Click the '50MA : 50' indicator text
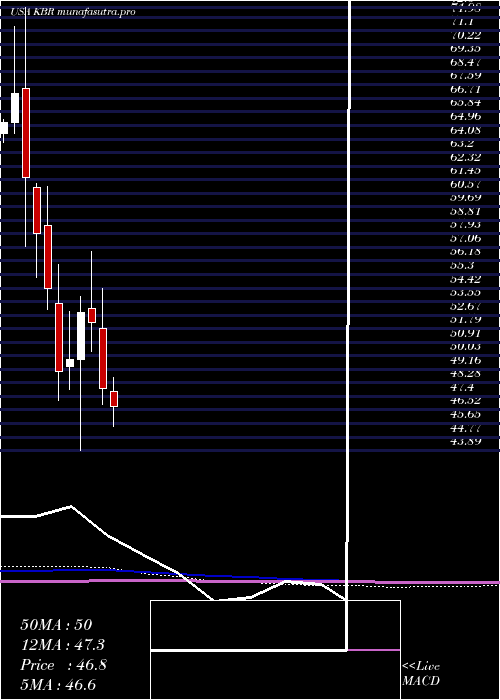The image size is (500, 700). pos(56,625)
